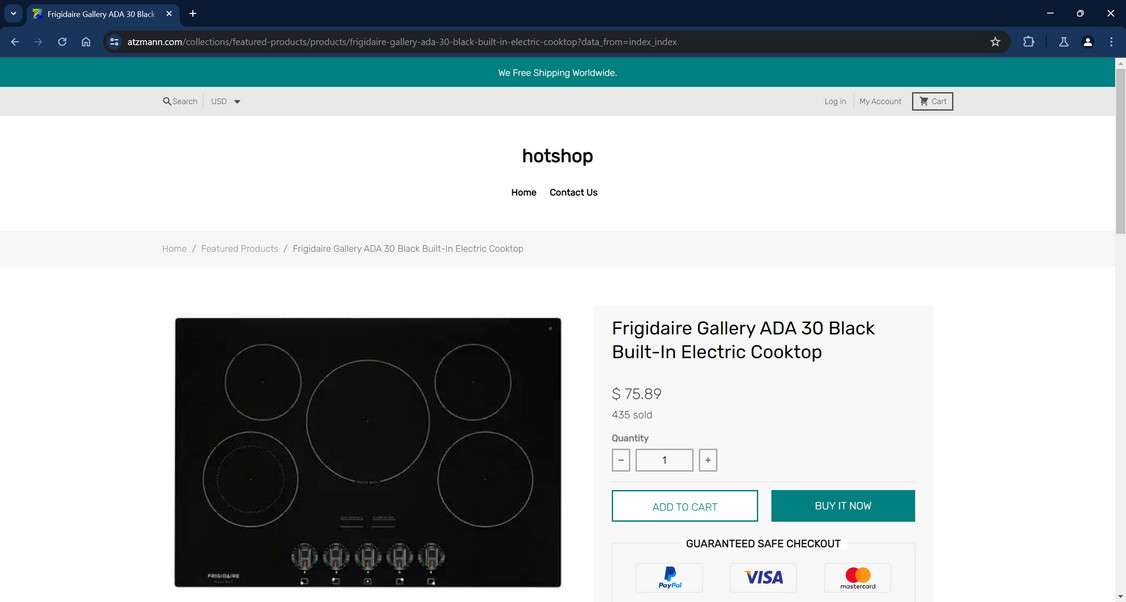Screen dimensions: 1126x602
Task: Open the shopping Cart
Action: (x=932, y=101)
